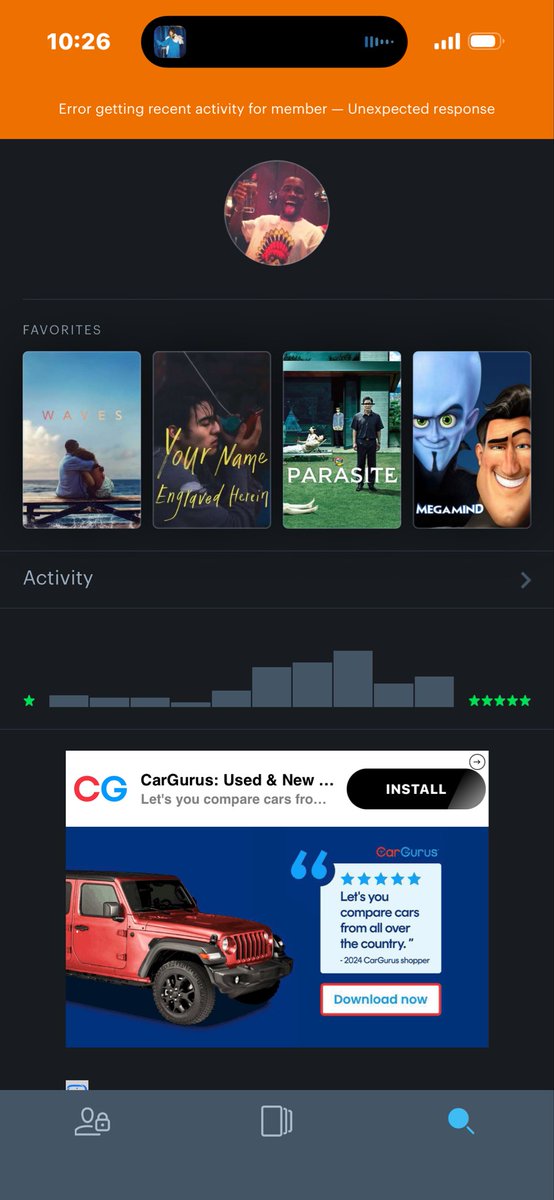Tap the ad info arrow icon

pyautogui.click(x=477, y=762)
